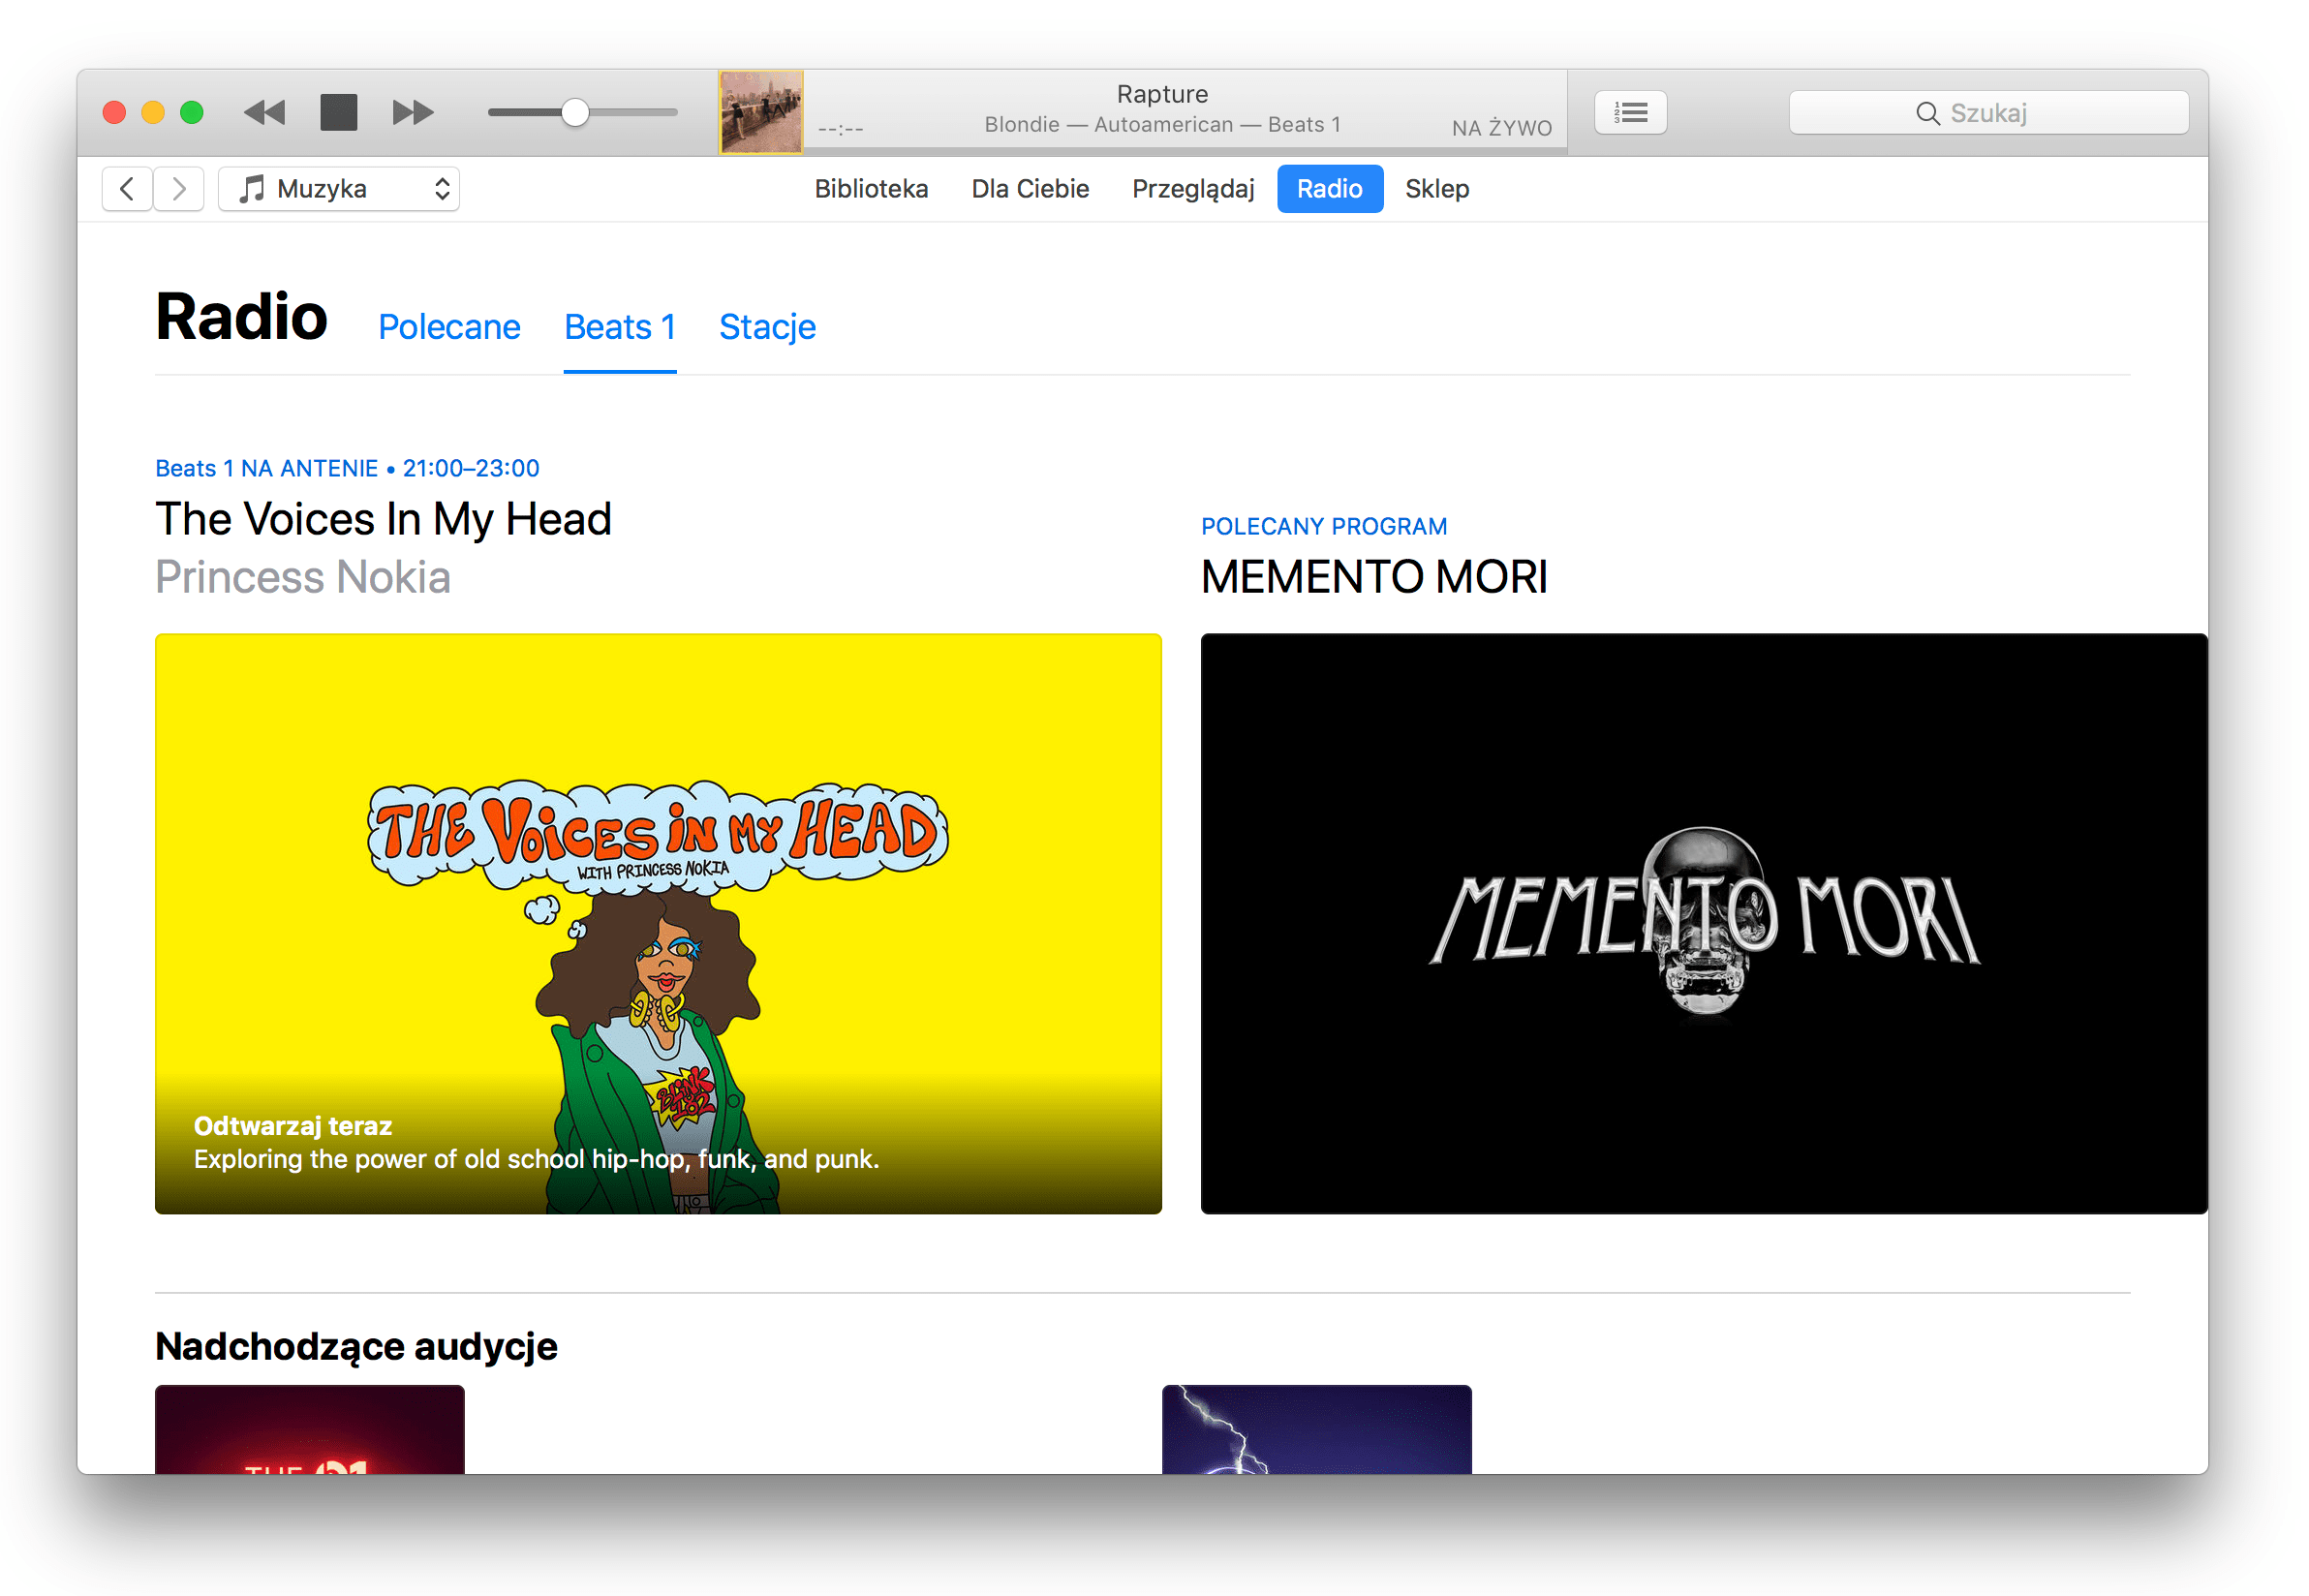This screenshot has width=2309, height=1596.
Task: Click the Rapture song title in the display
Action: [x=1162, y=94]
